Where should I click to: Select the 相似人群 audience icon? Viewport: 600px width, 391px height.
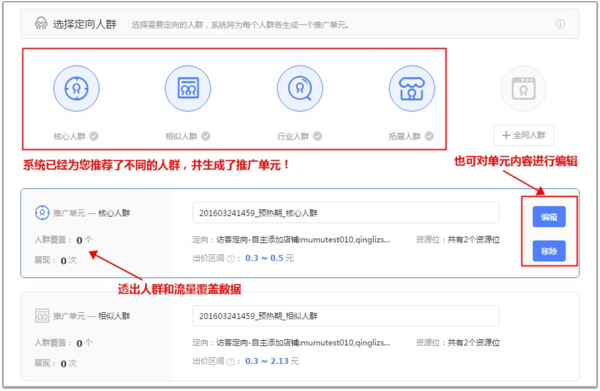pos(188,88)
